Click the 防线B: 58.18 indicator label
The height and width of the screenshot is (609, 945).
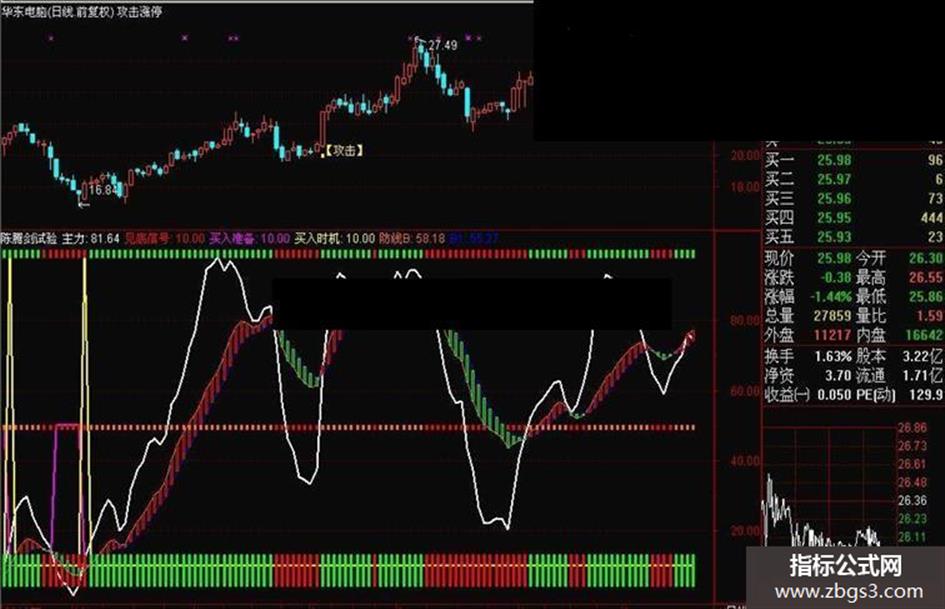[412, 239]
